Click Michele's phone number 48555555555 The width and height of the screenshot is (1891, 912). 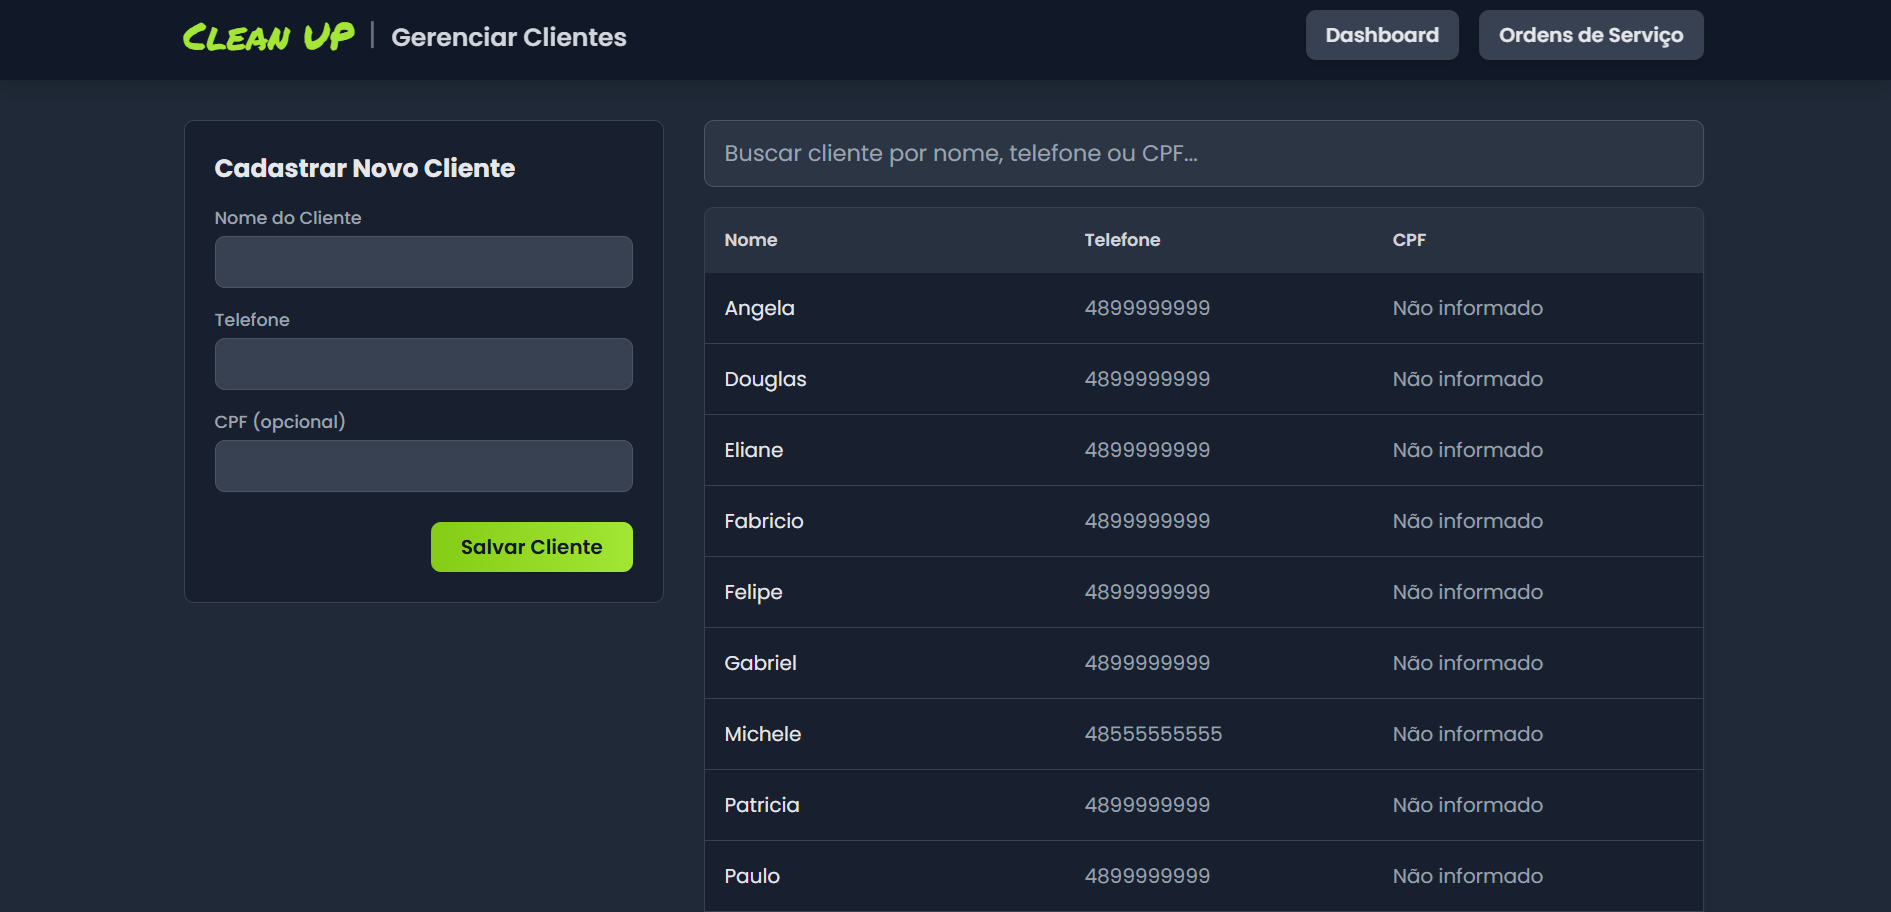(1154, 734)
